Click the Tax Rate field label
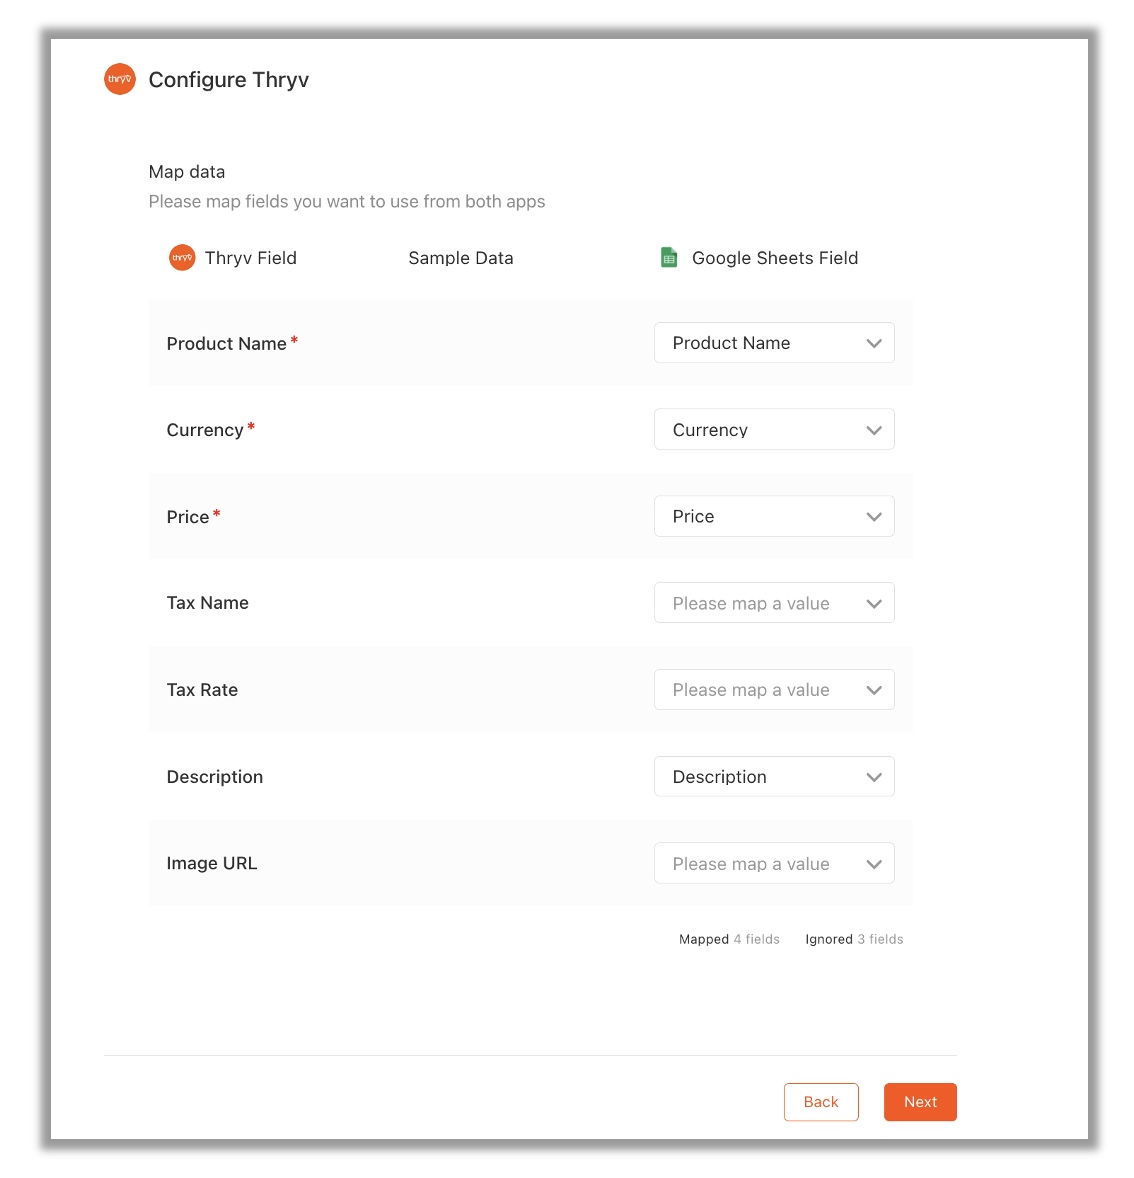 tap(202, 690)
